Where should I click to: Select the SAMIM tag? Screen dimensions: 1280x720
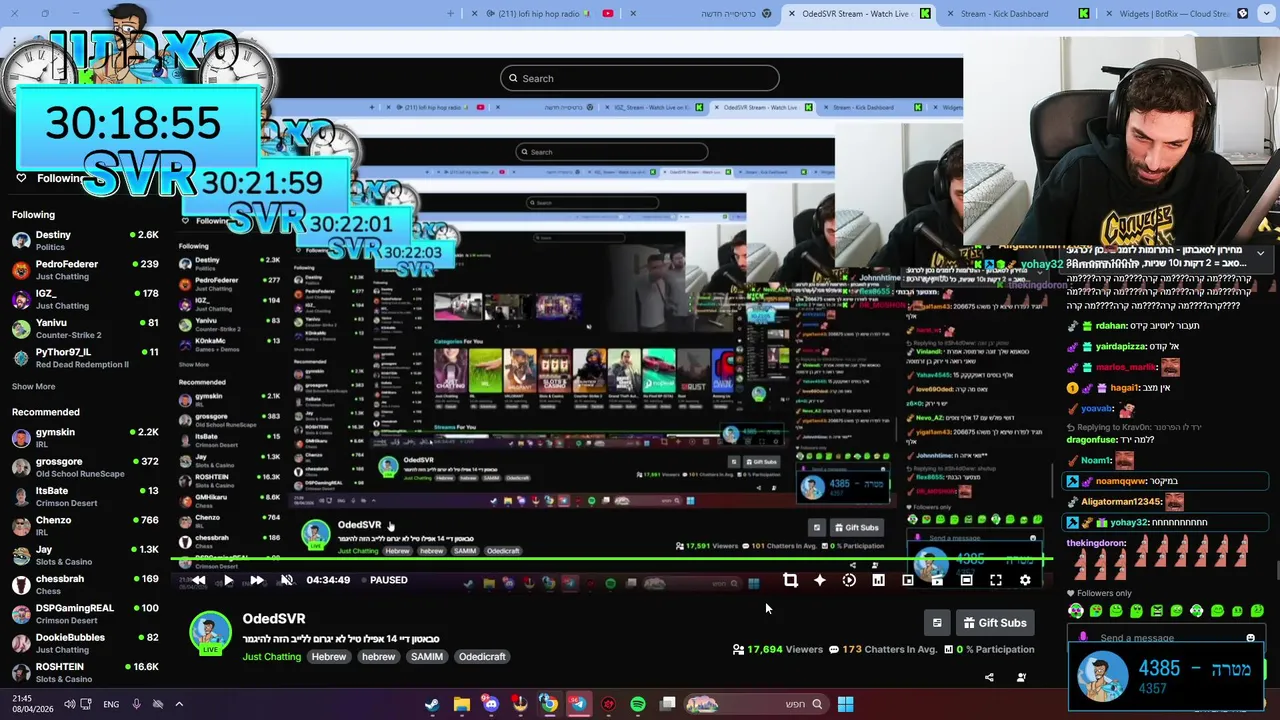click(427, 657)
